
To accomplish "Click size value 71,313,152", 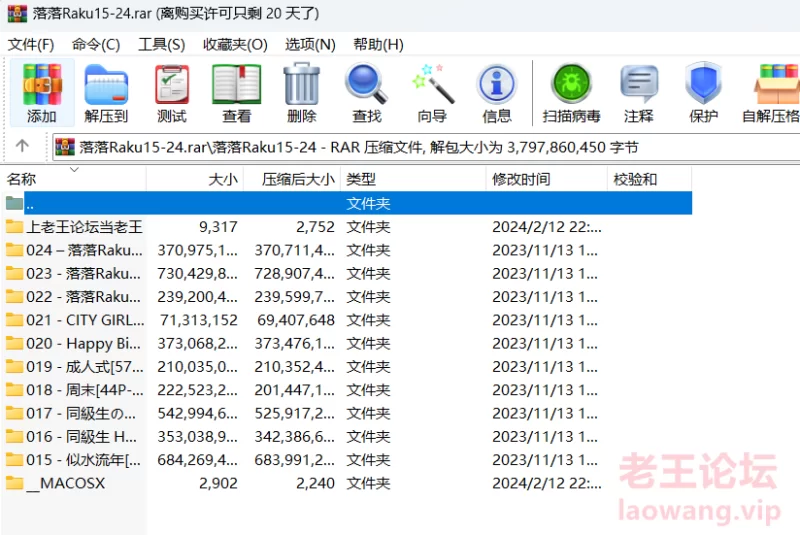I will pyautogui.click(x=199, y=320).
